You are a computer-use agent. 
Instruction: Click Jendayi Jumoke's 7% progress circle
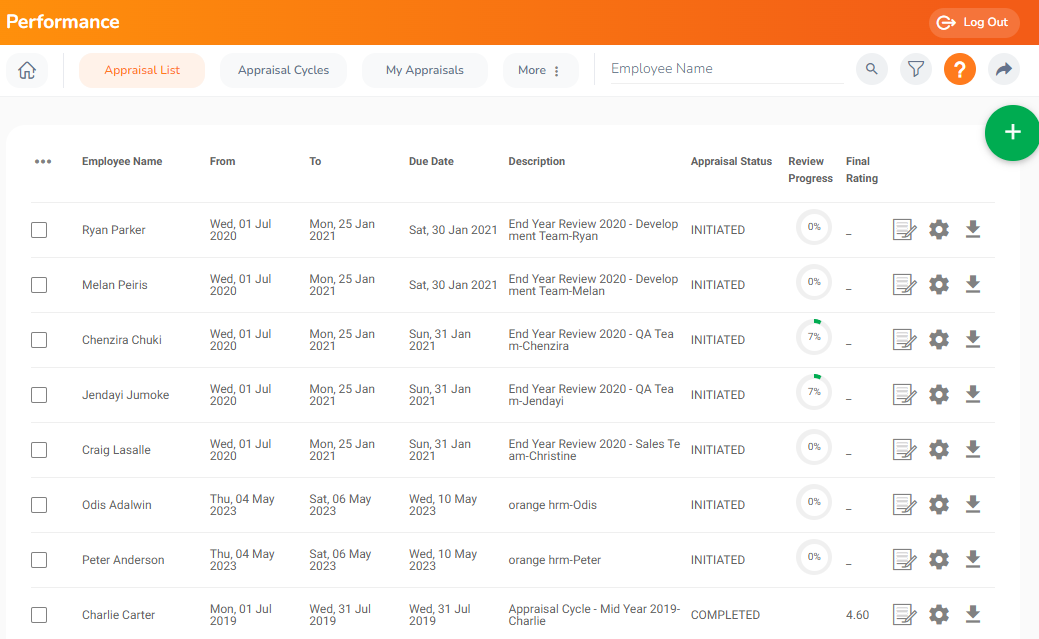tap(814, 392)
